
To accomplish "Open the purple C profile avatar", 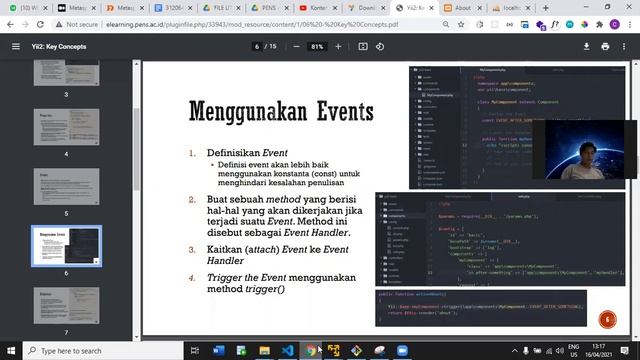I will tap(614, 24).
